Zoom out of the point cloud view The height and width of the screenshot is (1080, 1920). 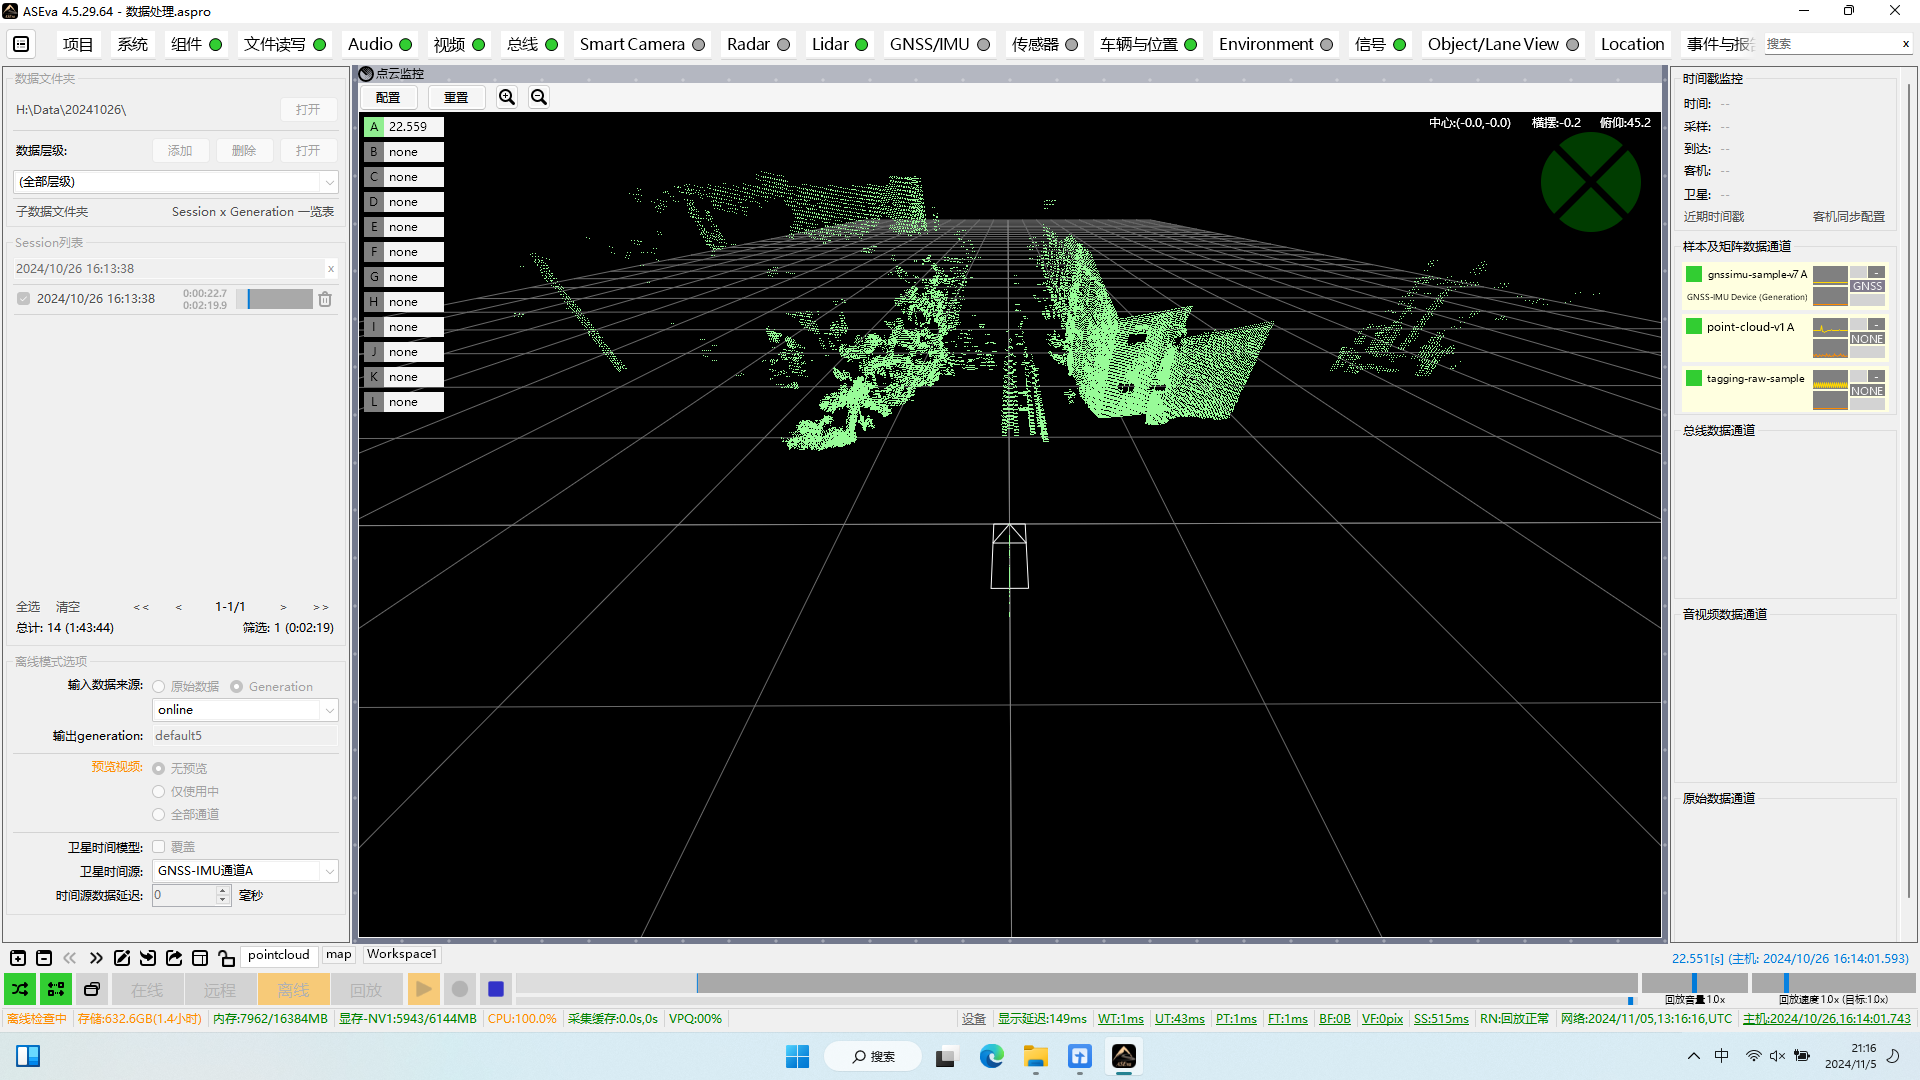tap(539, 97)
